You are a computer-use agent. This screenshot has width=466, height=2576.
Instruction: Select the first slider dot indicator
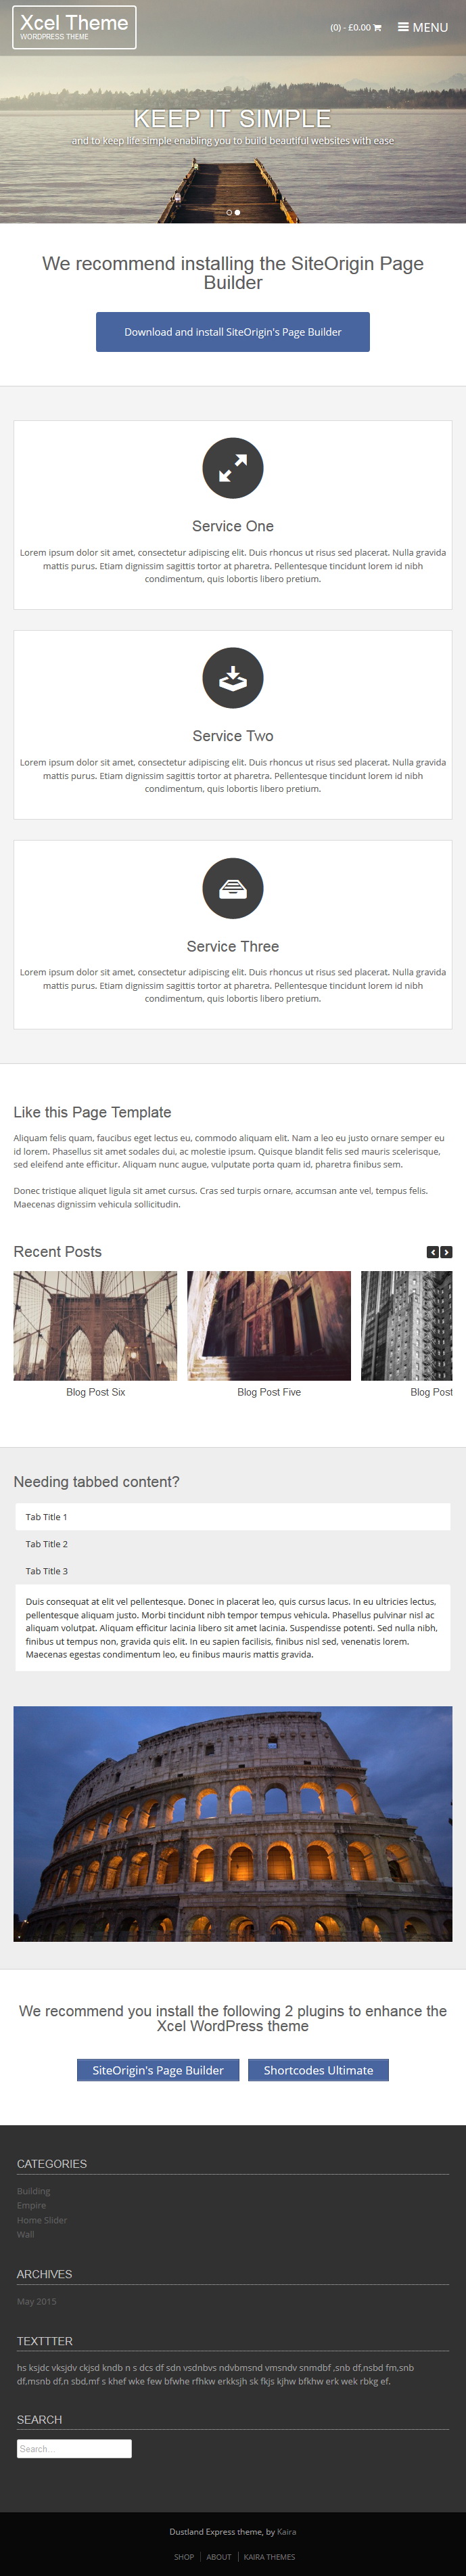point(229,212)
